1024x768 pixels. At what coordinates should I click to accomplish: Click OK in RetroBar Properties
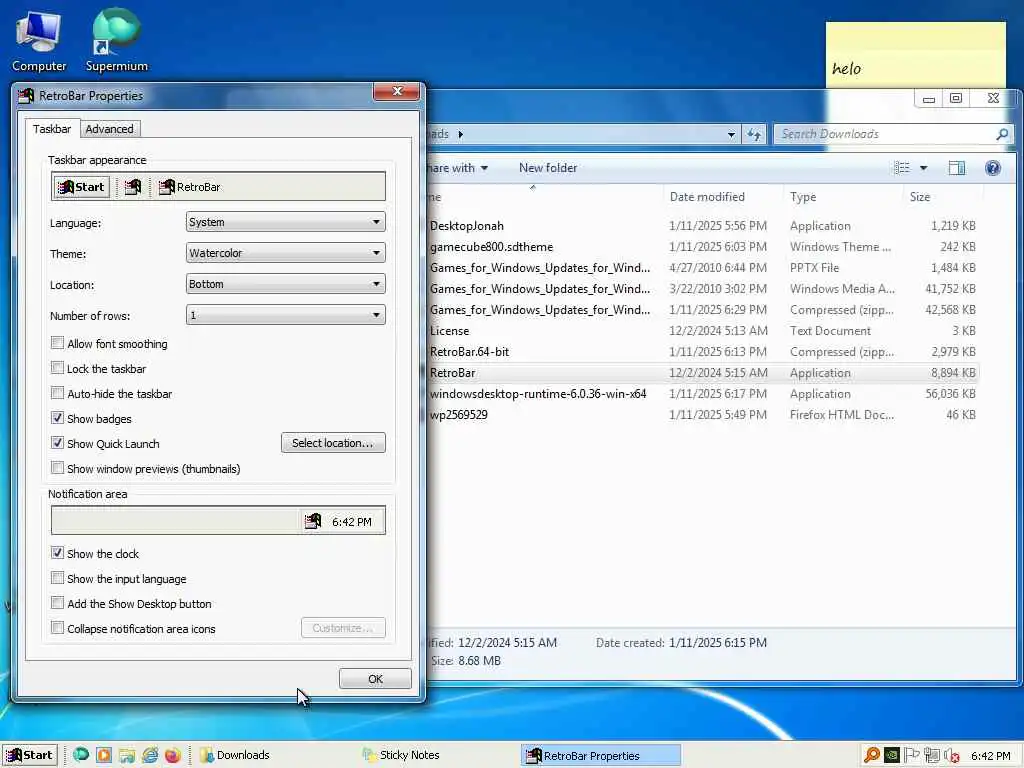pyautogui.click(x=376, y=679)
